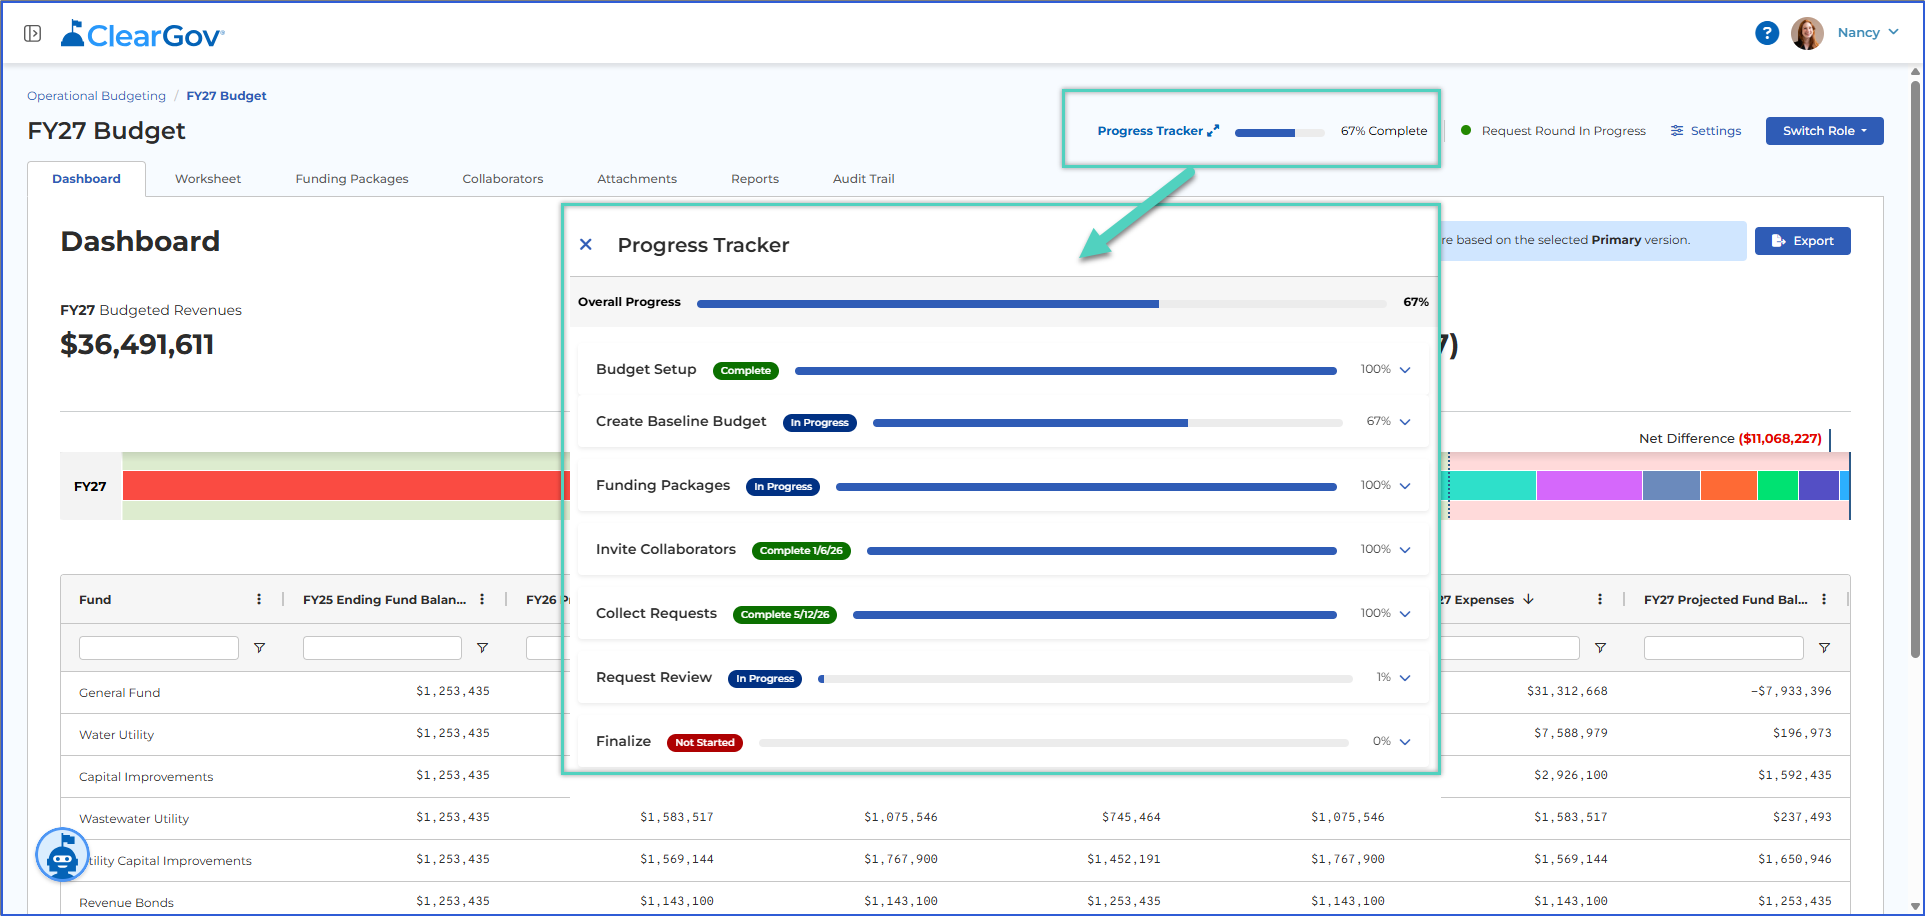Open FY27 Projected Fund Balance column menu
The image size is (1926, 917).
(1824, 599)
